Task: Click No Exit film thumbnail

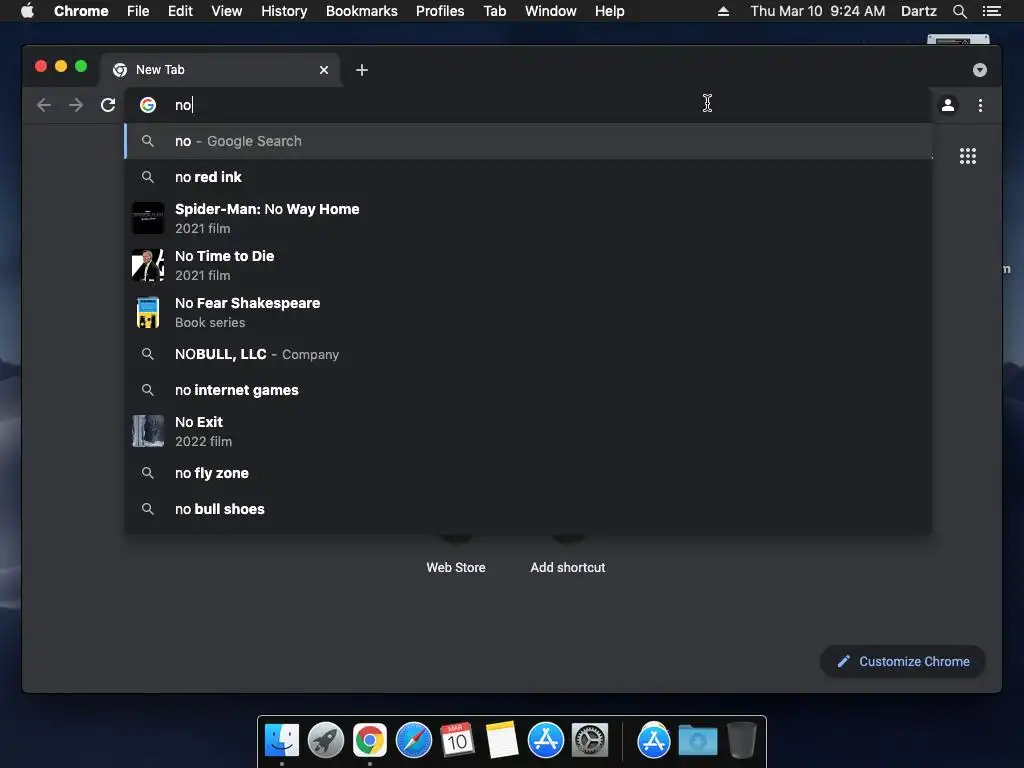Action: 148,431
